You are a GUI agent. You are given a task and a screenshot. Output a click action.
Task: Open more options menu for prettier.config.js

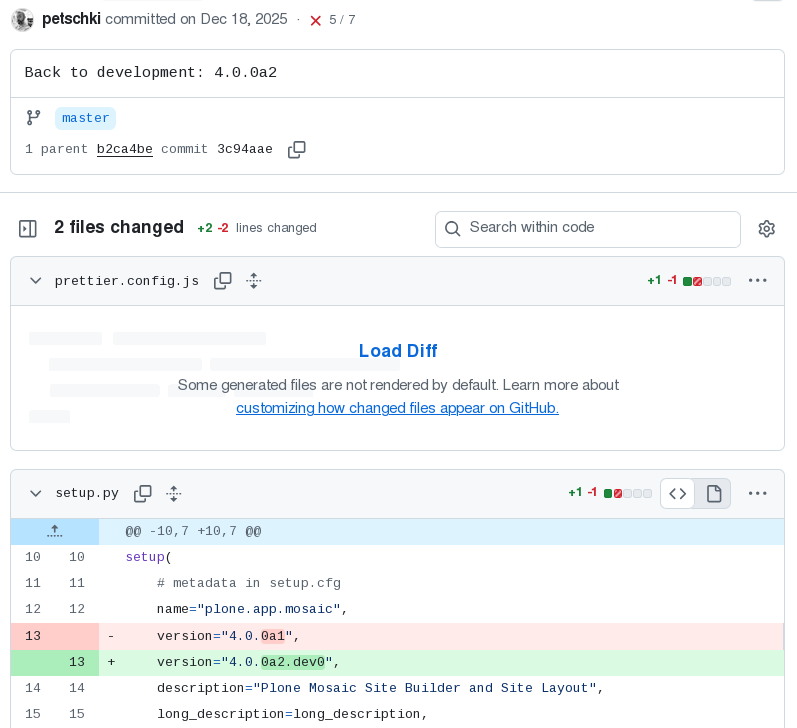click(757, 281)
